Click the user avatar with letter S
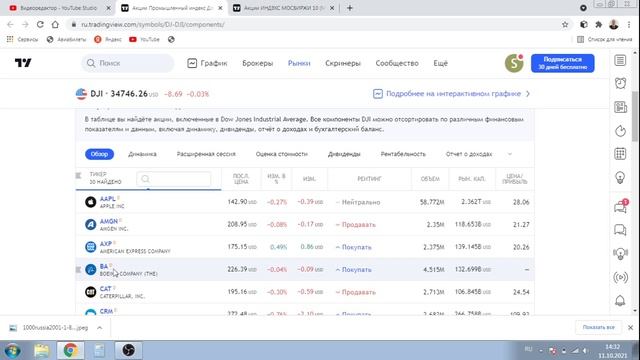Viewport: 640px width, 360px height. point(514,63)
